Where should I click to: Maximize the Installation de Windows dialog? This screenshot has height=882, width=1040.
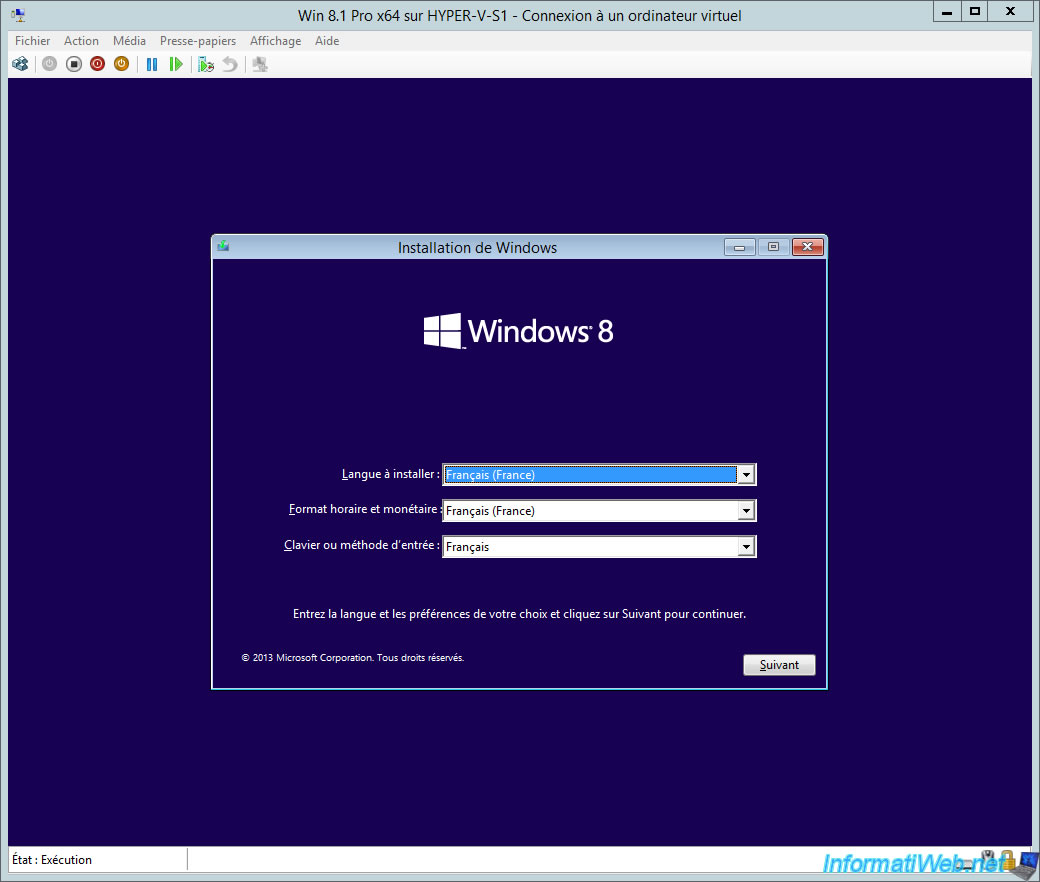click(x=773, y=247)
